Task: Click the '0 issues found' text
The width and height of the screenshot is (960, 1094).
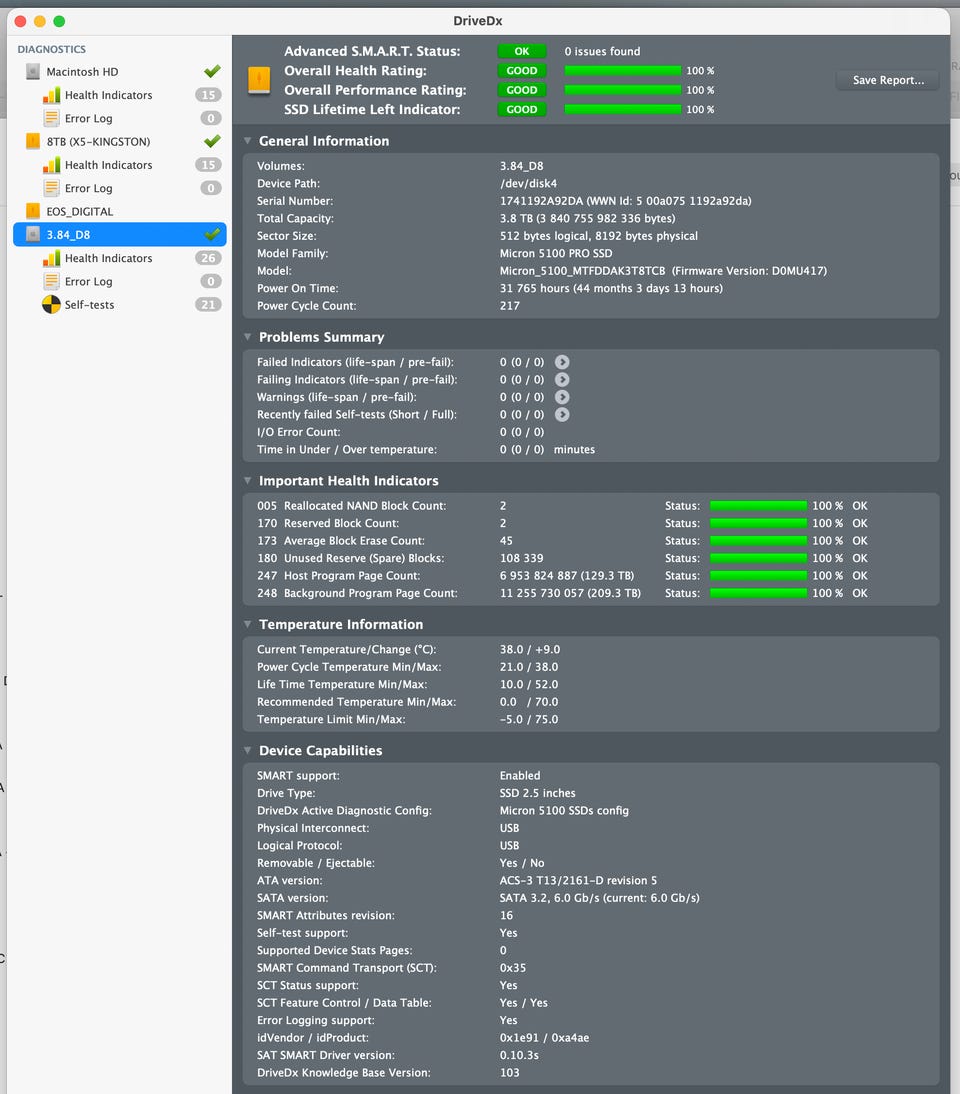Action: point(602,51)
